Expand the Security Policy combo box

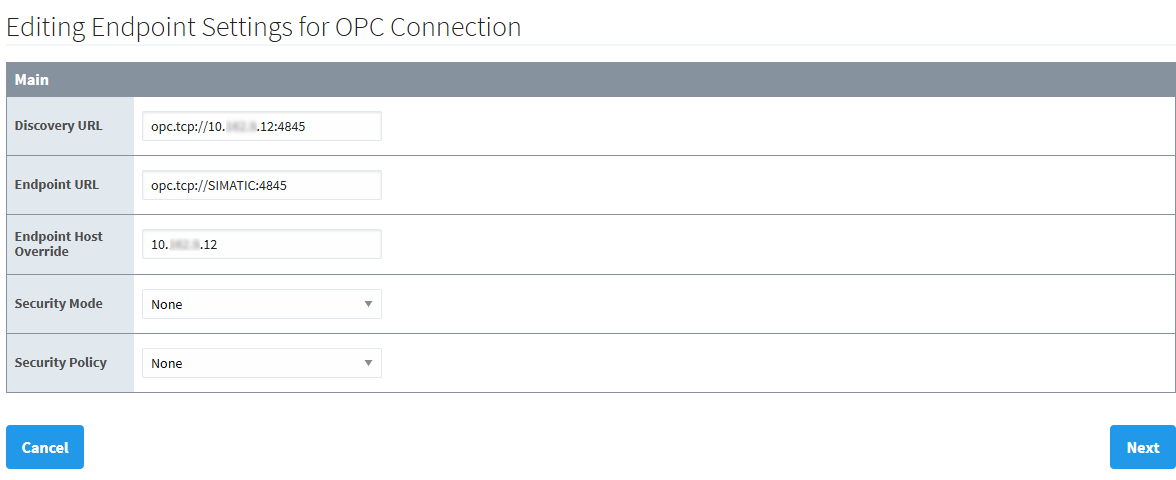coord(261,363)
